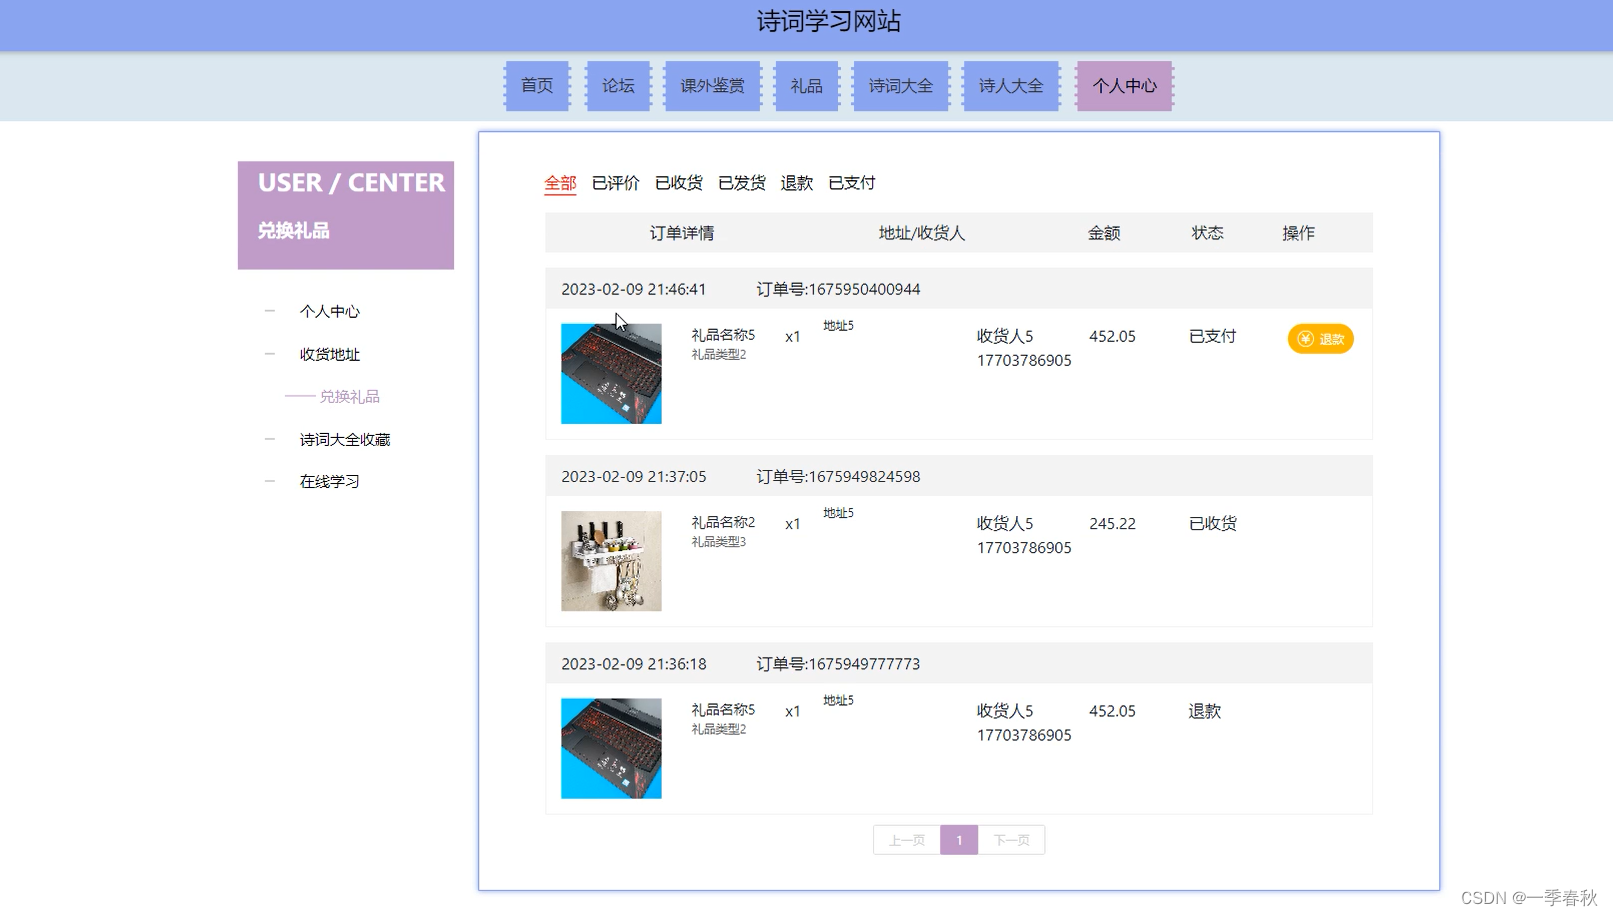Viewport: 1613px width, 916px height.
Task: View 退款 filtered orders
Action: tap(796, 182)
